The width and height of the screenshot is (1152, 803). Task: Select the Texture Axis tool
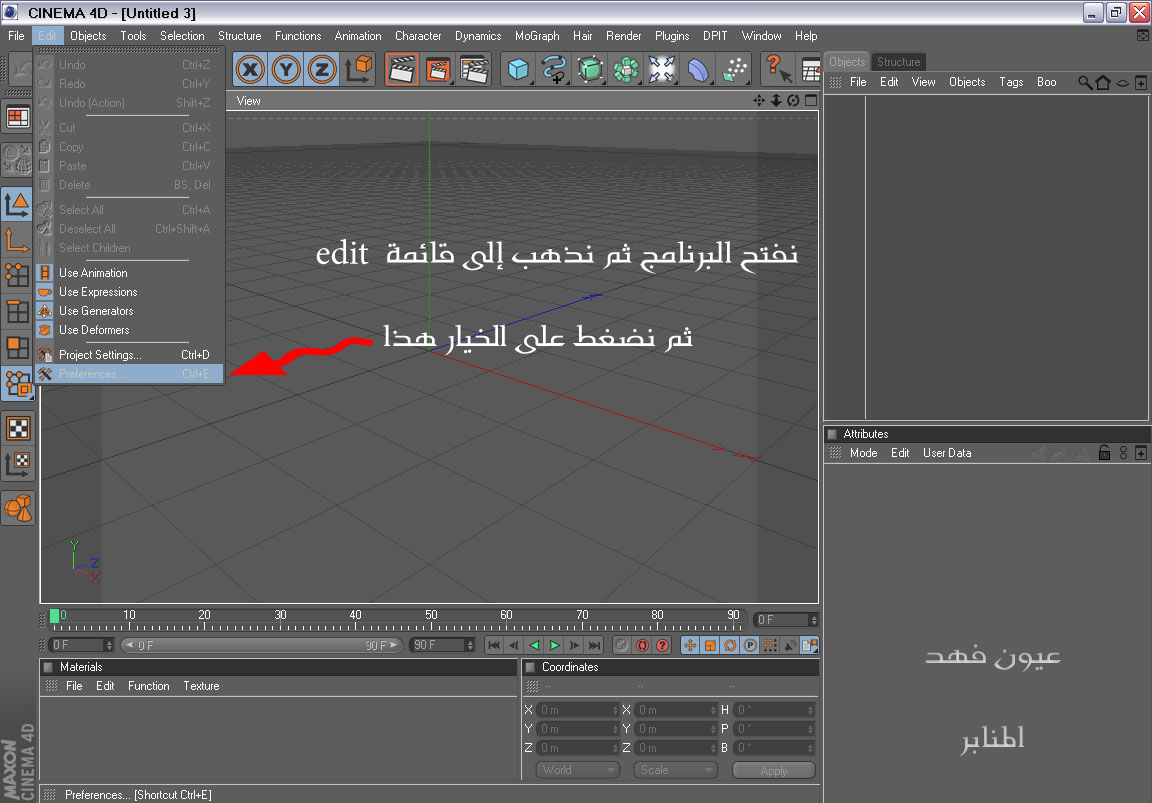(x=18, y=464)
